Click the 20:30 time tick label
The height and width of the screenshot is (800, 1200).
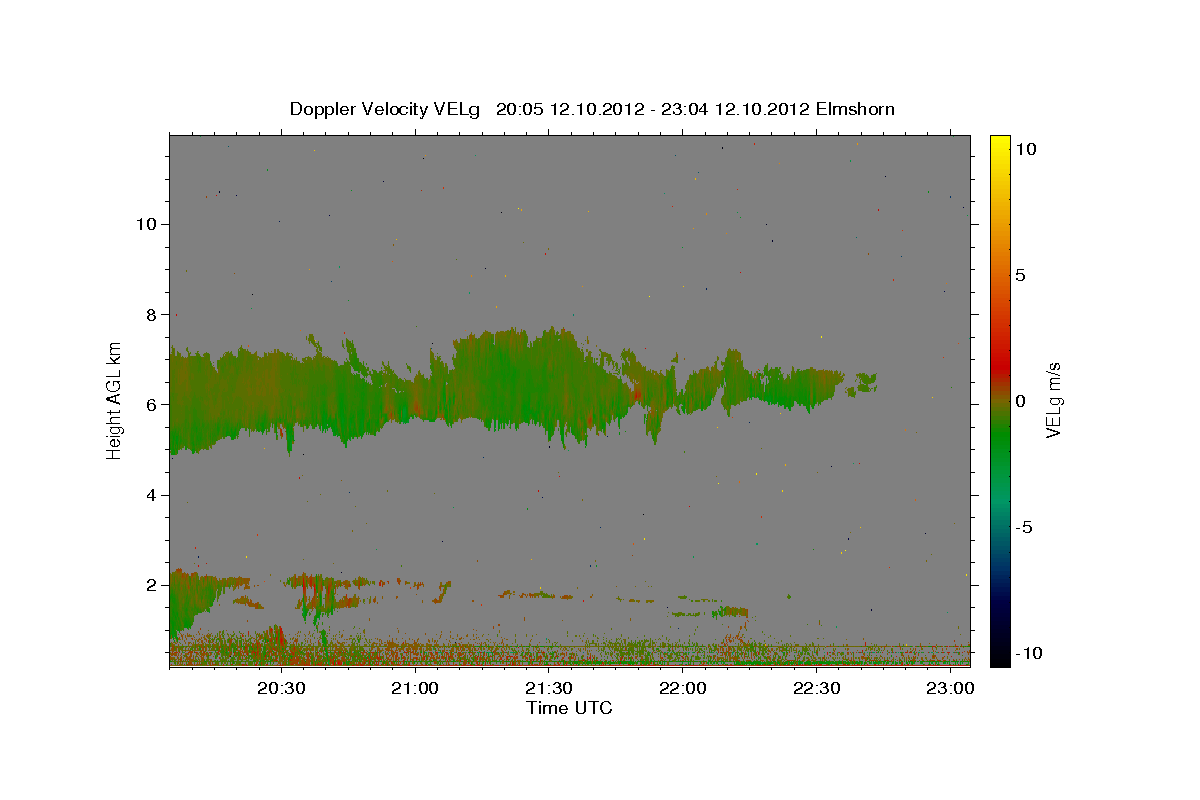281,688
